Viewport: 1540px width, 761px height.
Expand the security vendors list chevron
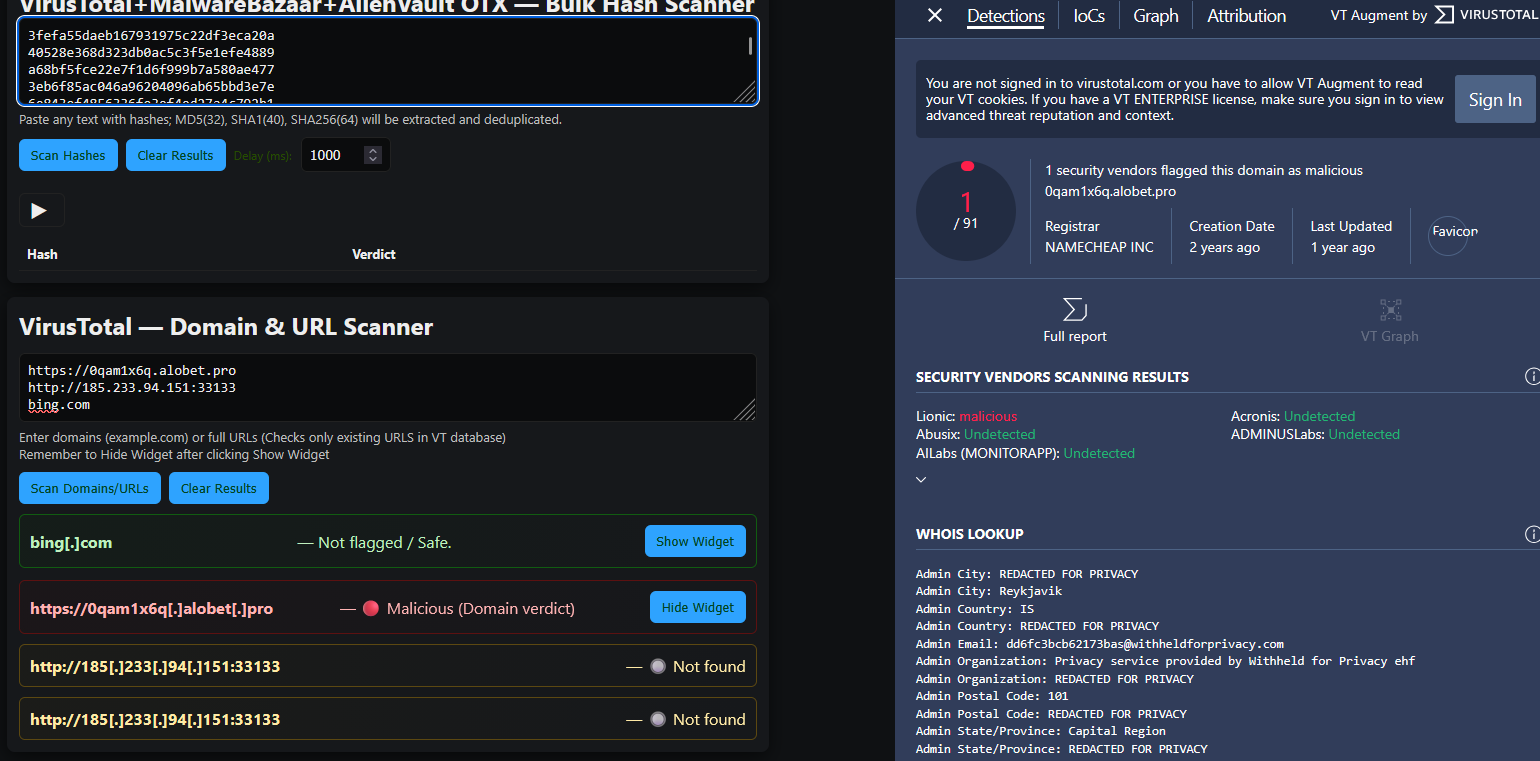921,479
